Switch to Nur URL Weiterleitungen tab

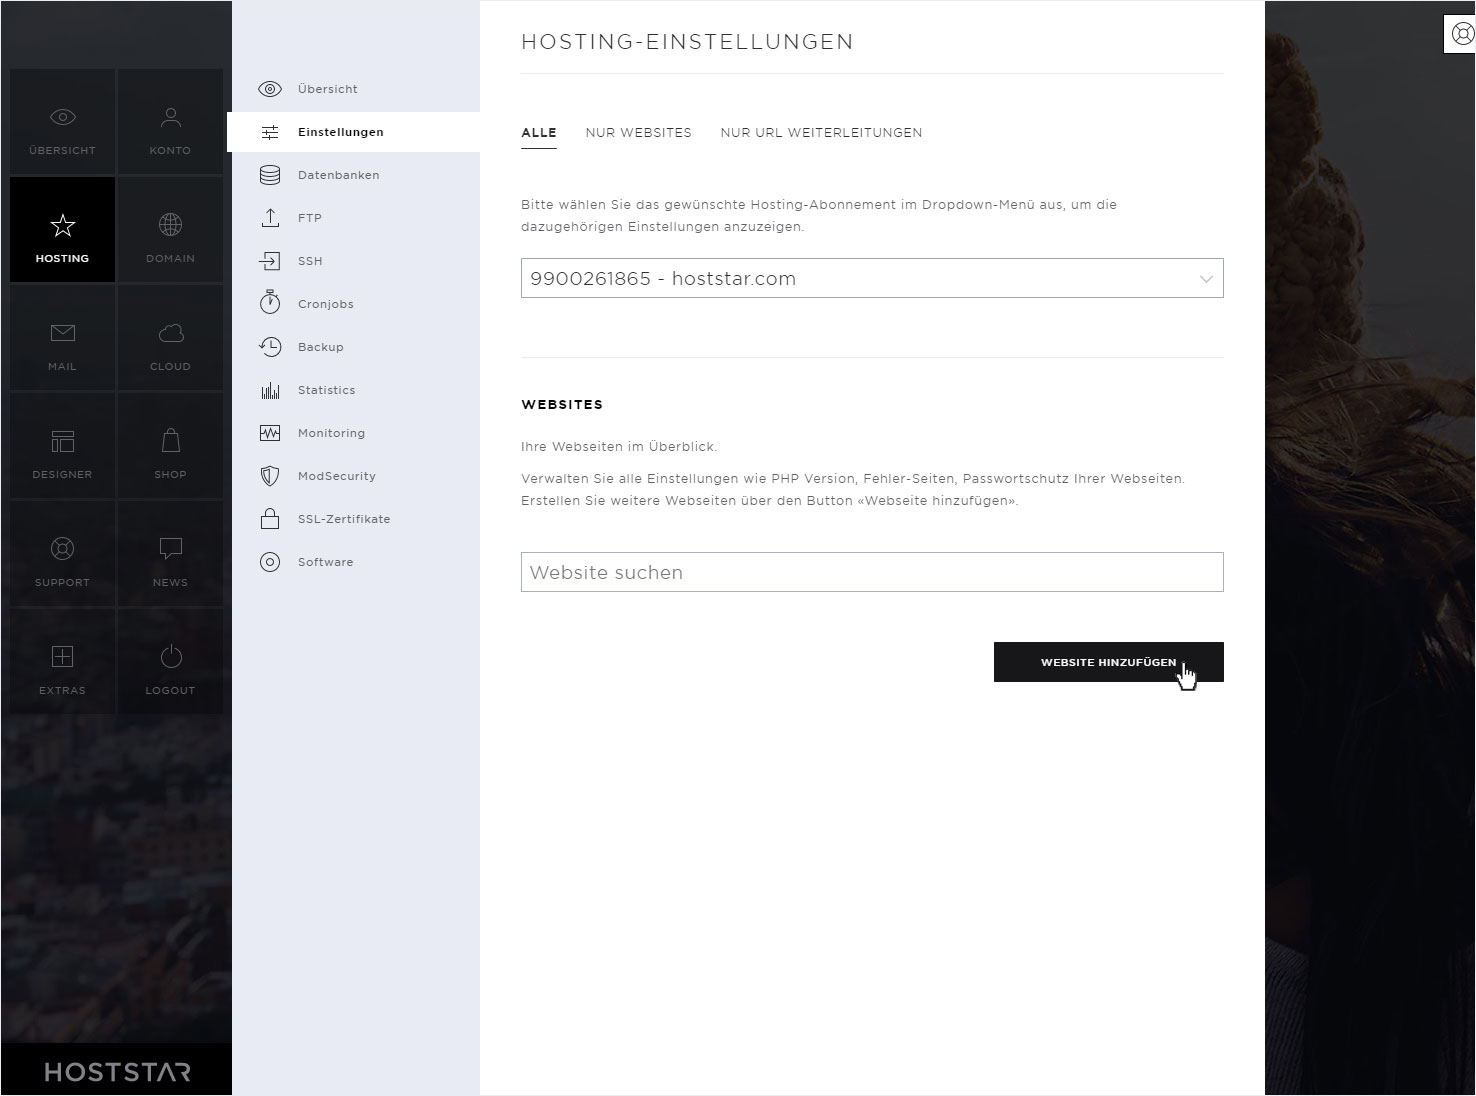(821, 132)
